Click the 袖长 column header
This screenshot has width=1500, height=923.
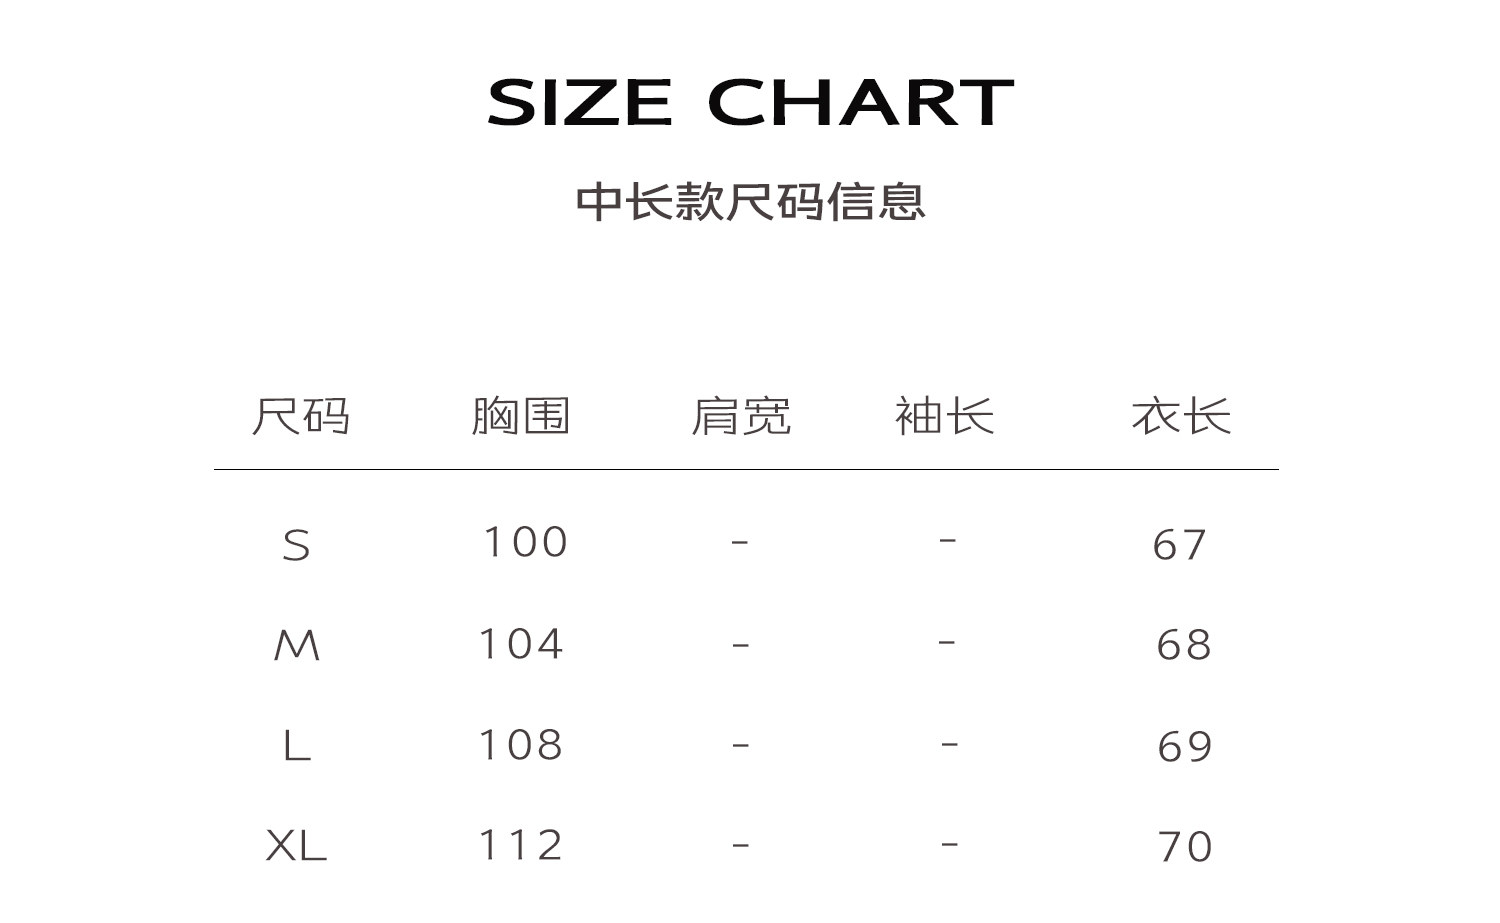click(x=944, y=416)
